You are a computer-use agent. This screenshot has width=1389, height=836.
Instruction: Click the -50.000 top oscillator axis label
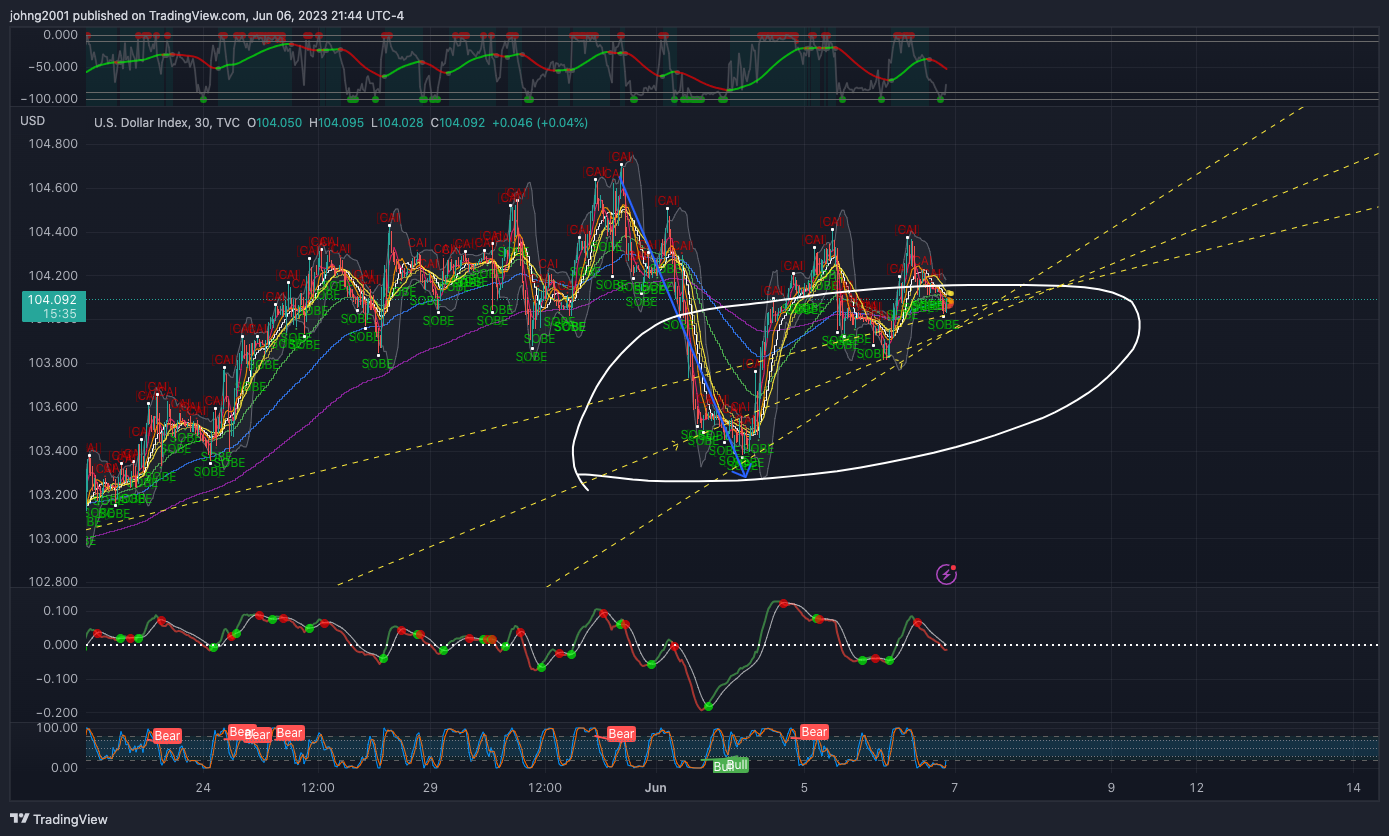[54, 67]
